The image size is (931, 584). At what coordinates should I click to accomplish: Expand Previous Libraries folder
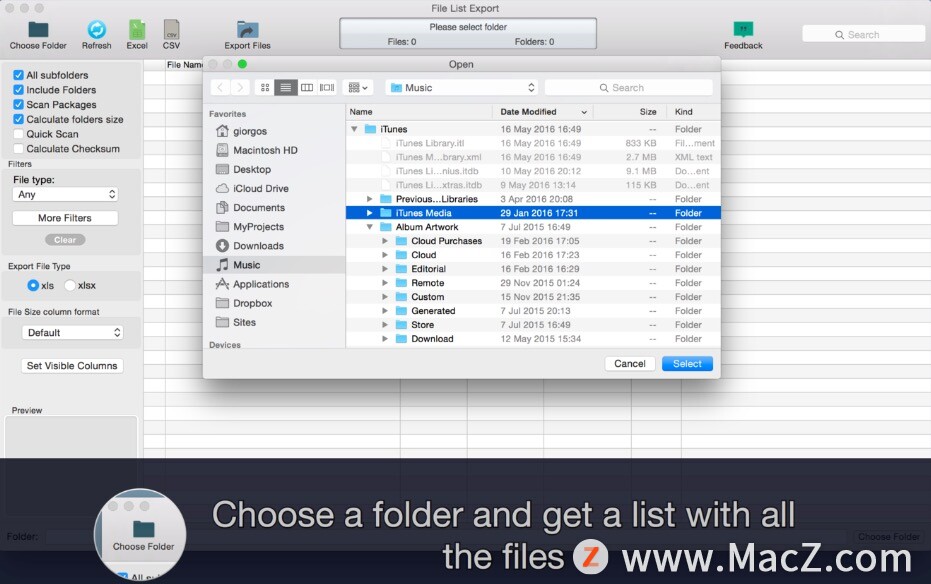pos(369,199)
